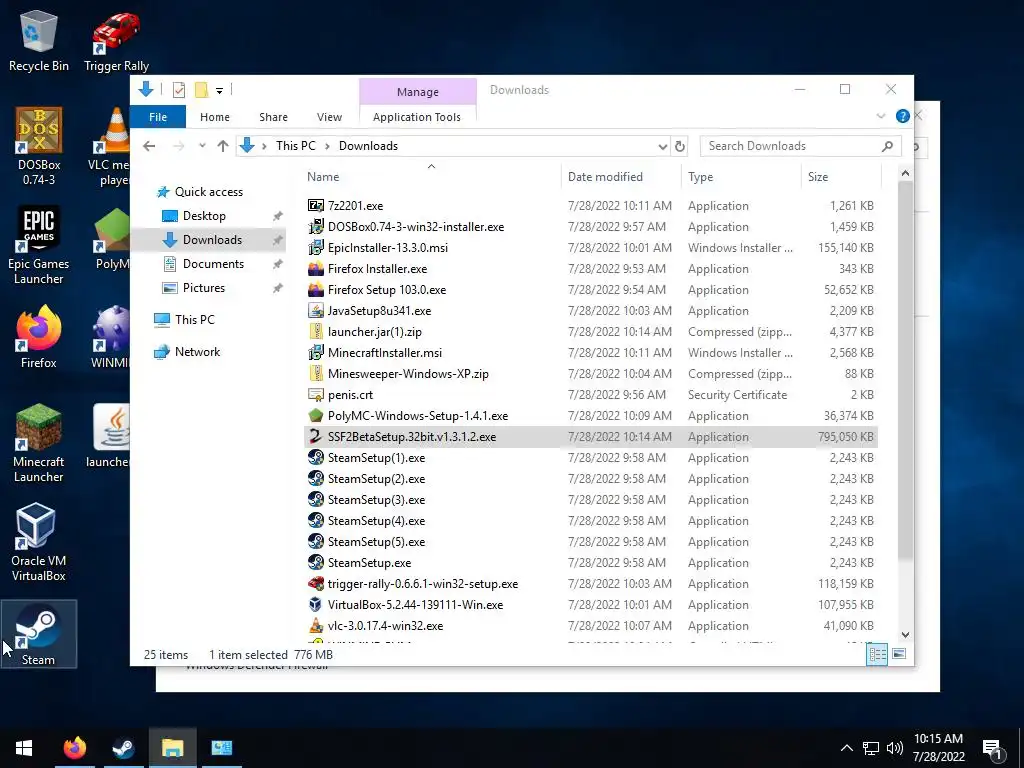
Task: Click New Folder icon in quick access toolbar
Action: (201, 89)
